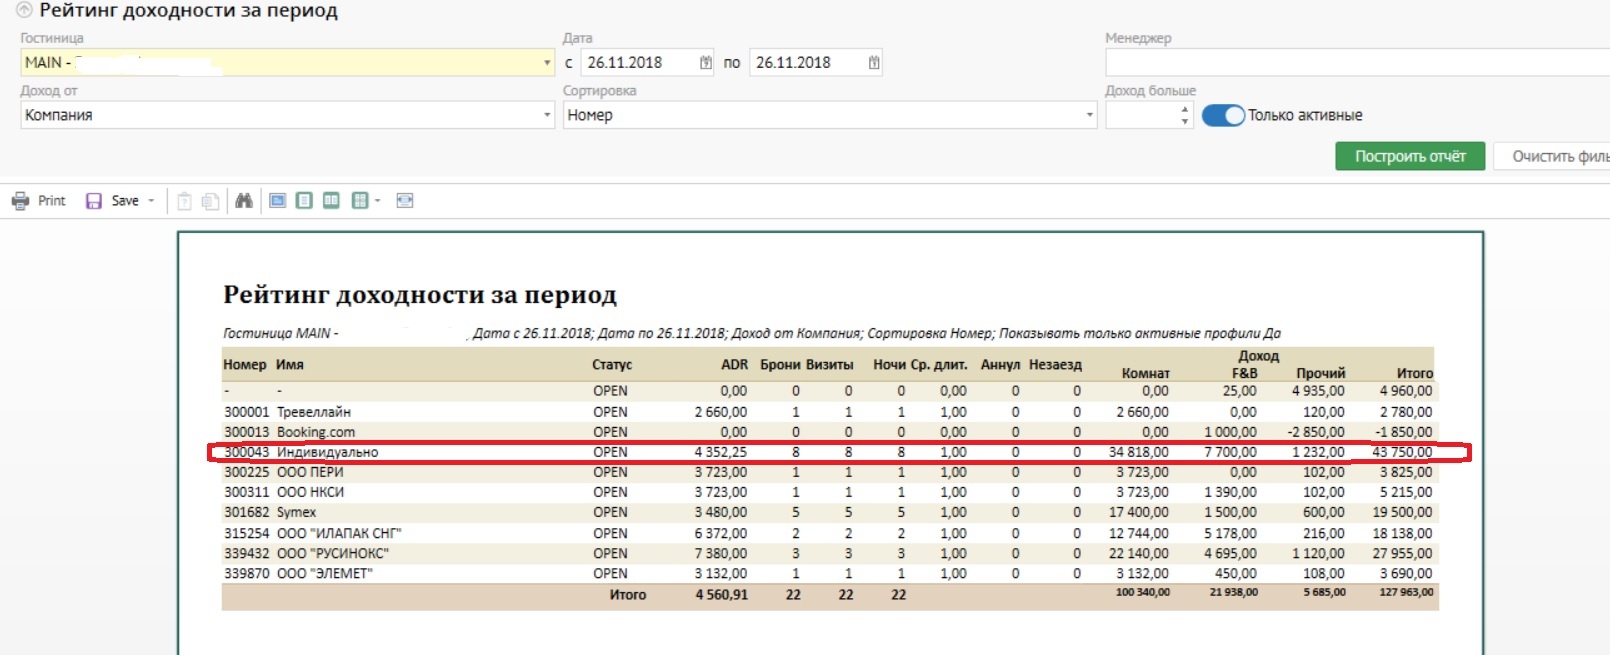
Task: Select the single page view icon
Action: pyautogui.click(x=304, y=201)
